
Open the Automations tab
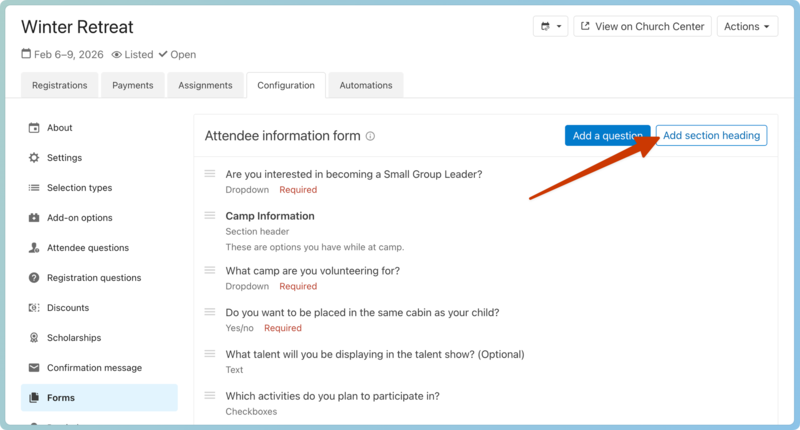pos(366,86)
